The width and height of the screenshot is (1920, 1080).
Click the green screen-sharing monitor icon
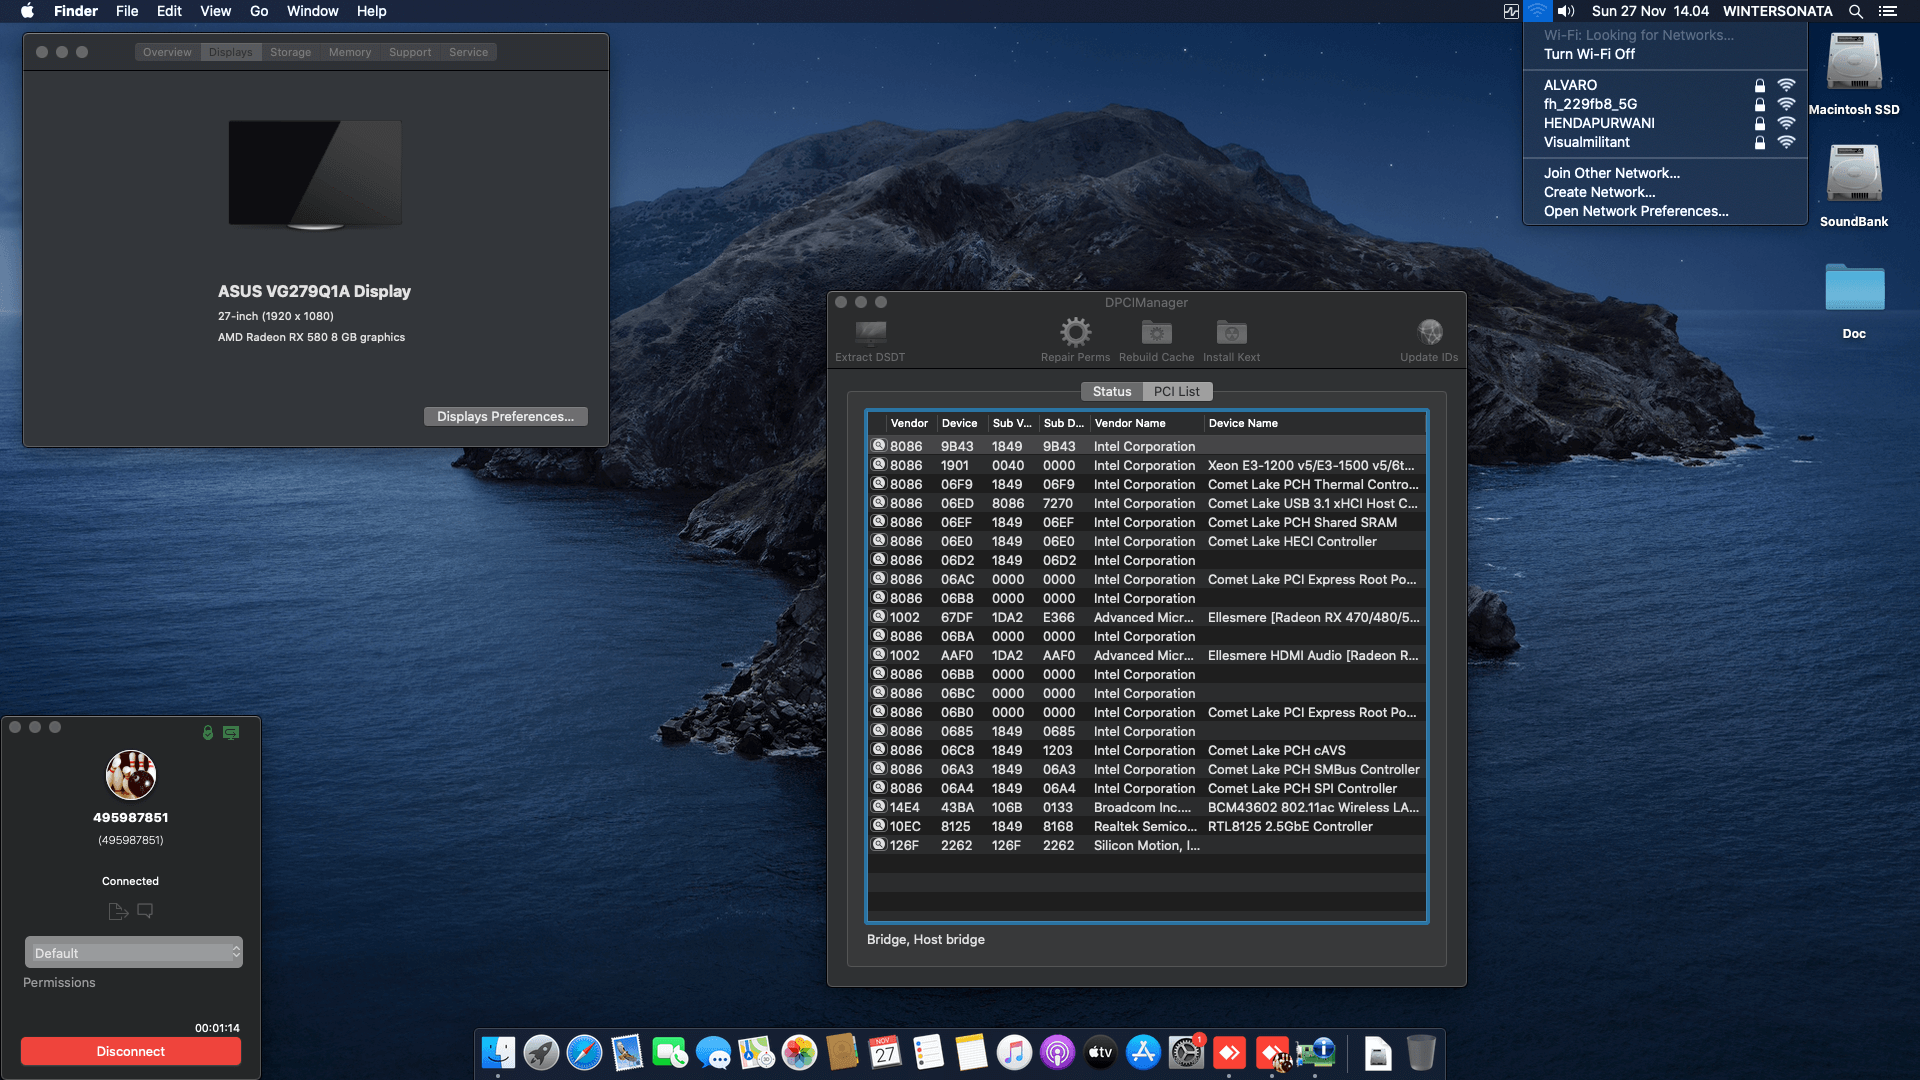pos(231,733)
